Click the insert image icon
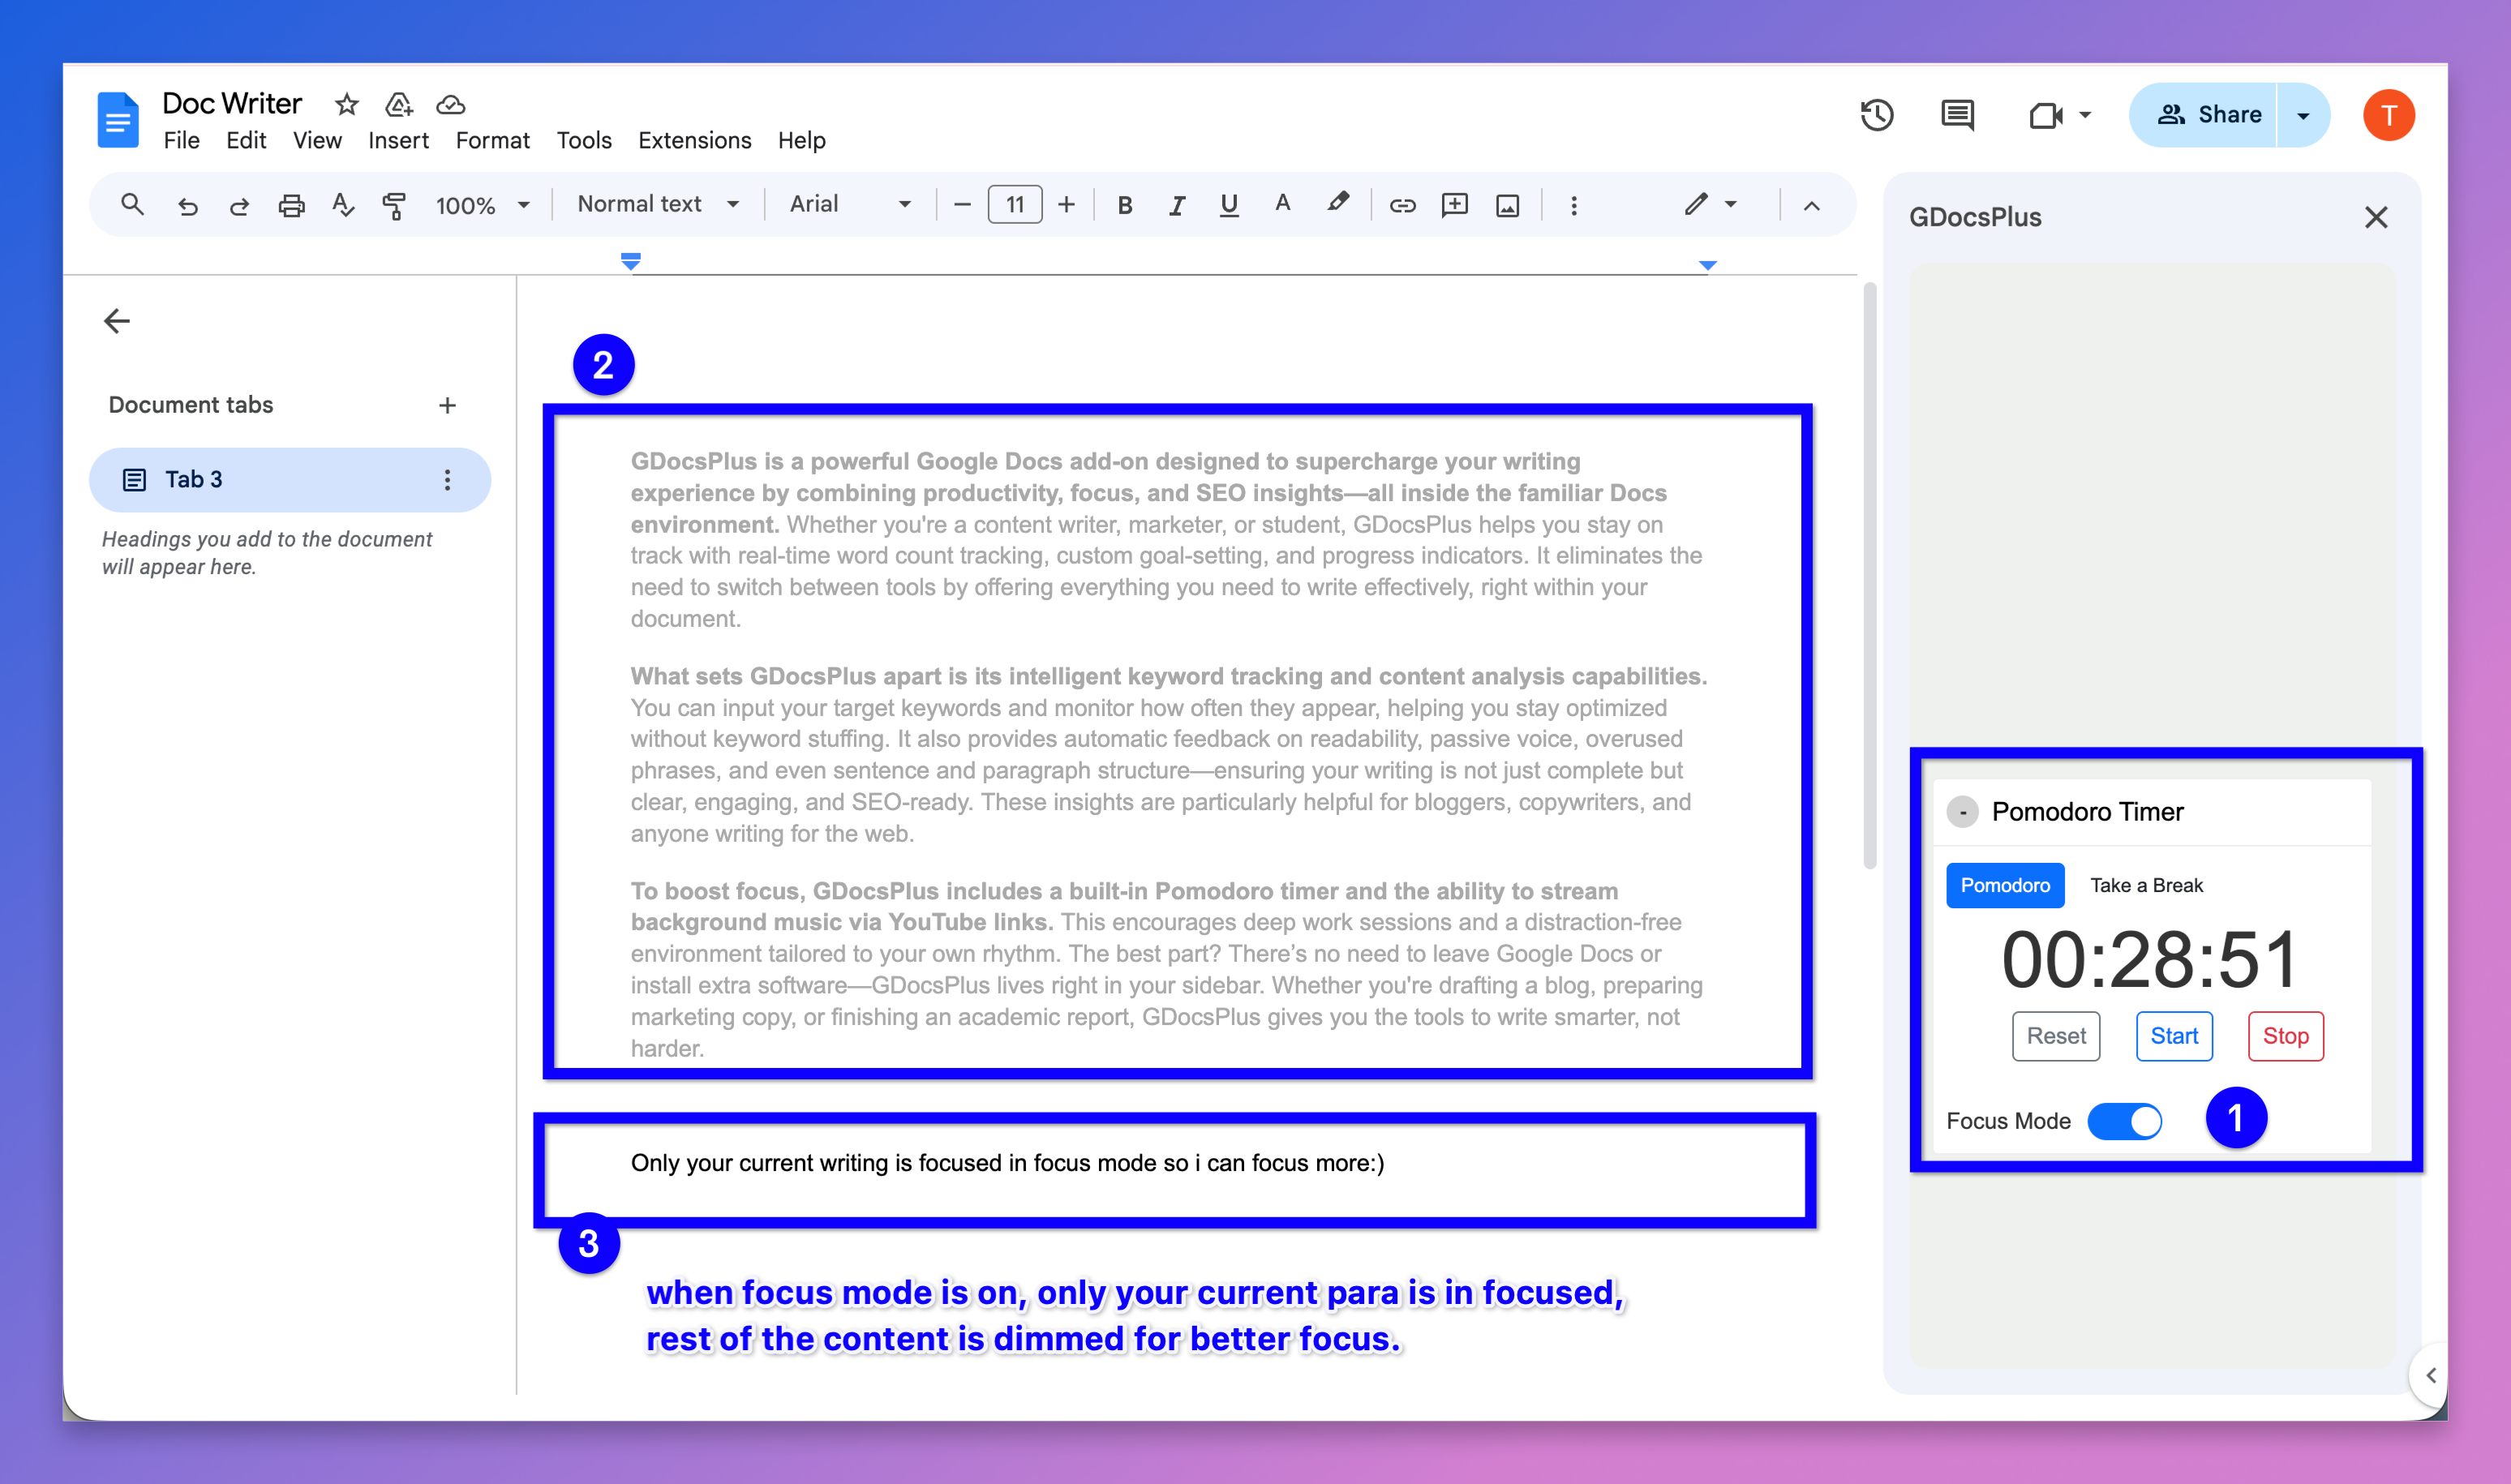Viewport: 2511px width, 1484px height. click(x=1507, y=205)
